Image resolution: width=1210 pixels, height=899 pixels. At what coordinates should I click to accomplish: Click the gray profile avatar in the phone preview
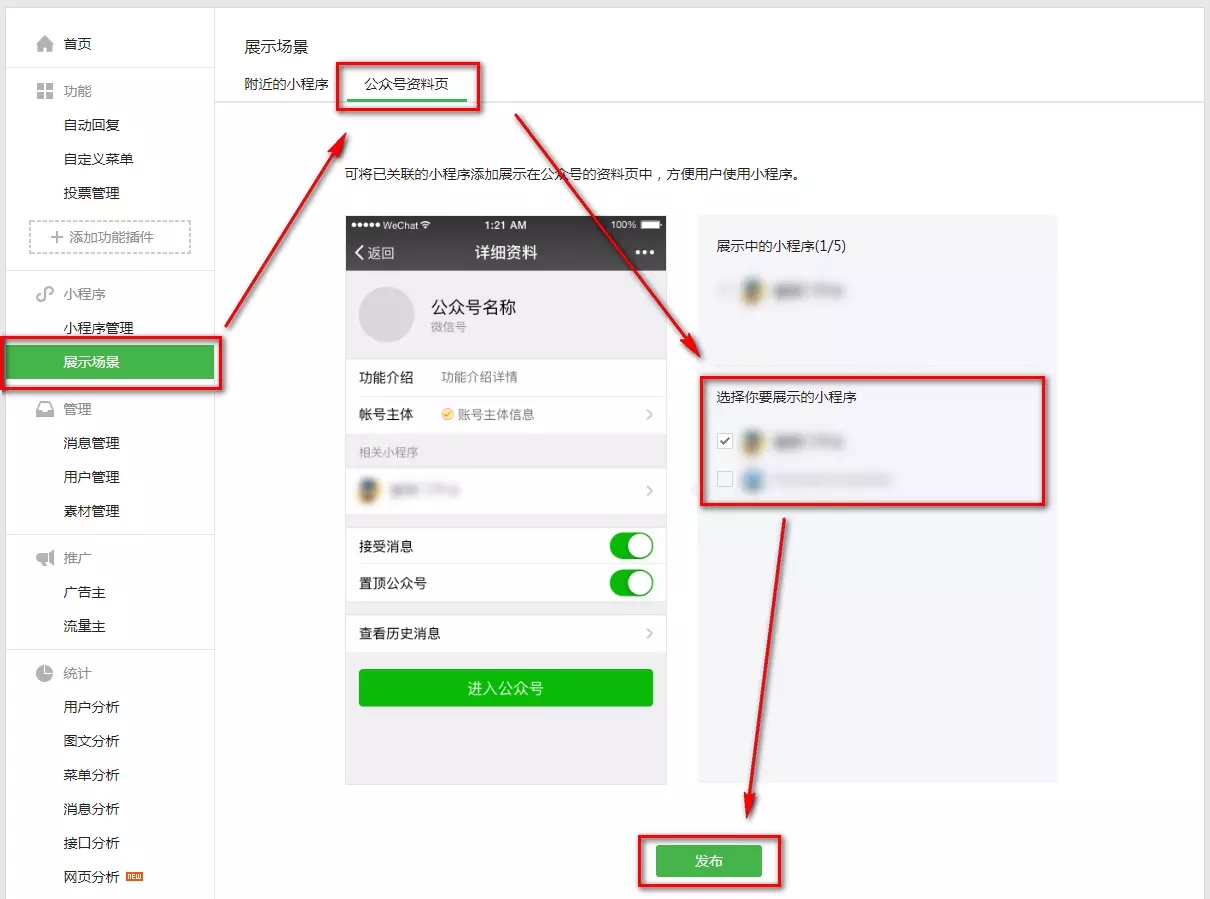386,315
